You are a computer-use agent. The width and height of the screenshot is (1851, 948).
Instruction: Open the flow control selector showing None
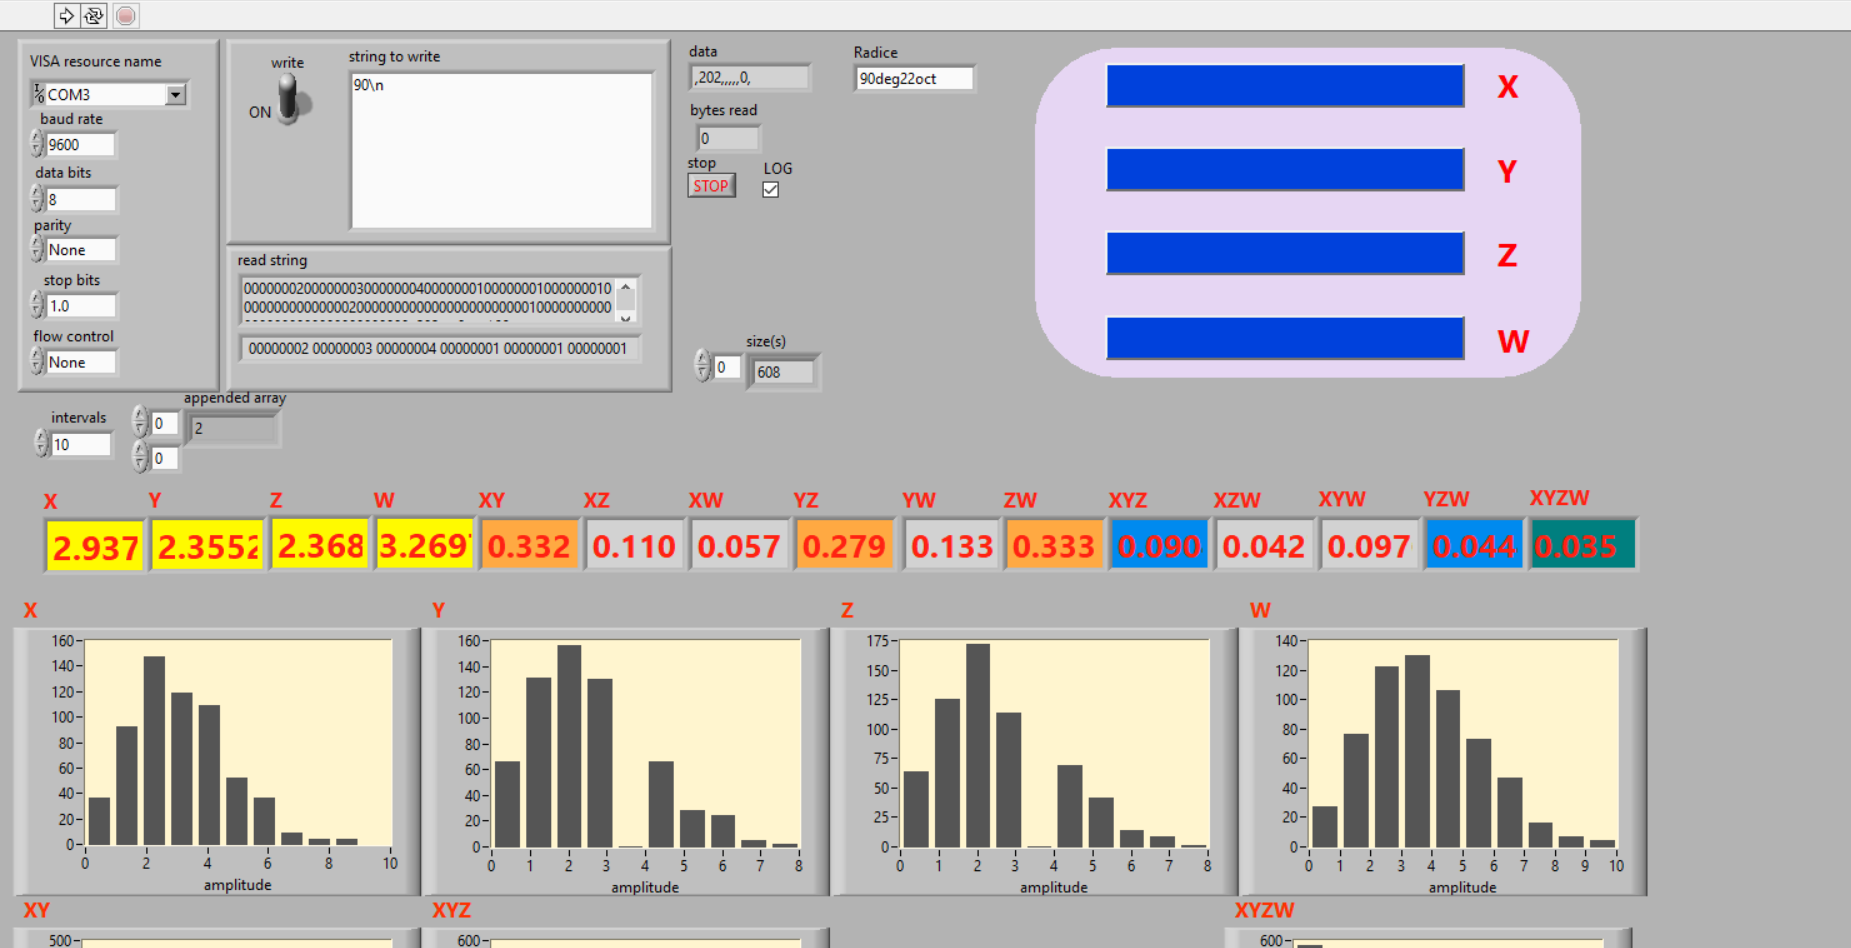tap(81, 362)
